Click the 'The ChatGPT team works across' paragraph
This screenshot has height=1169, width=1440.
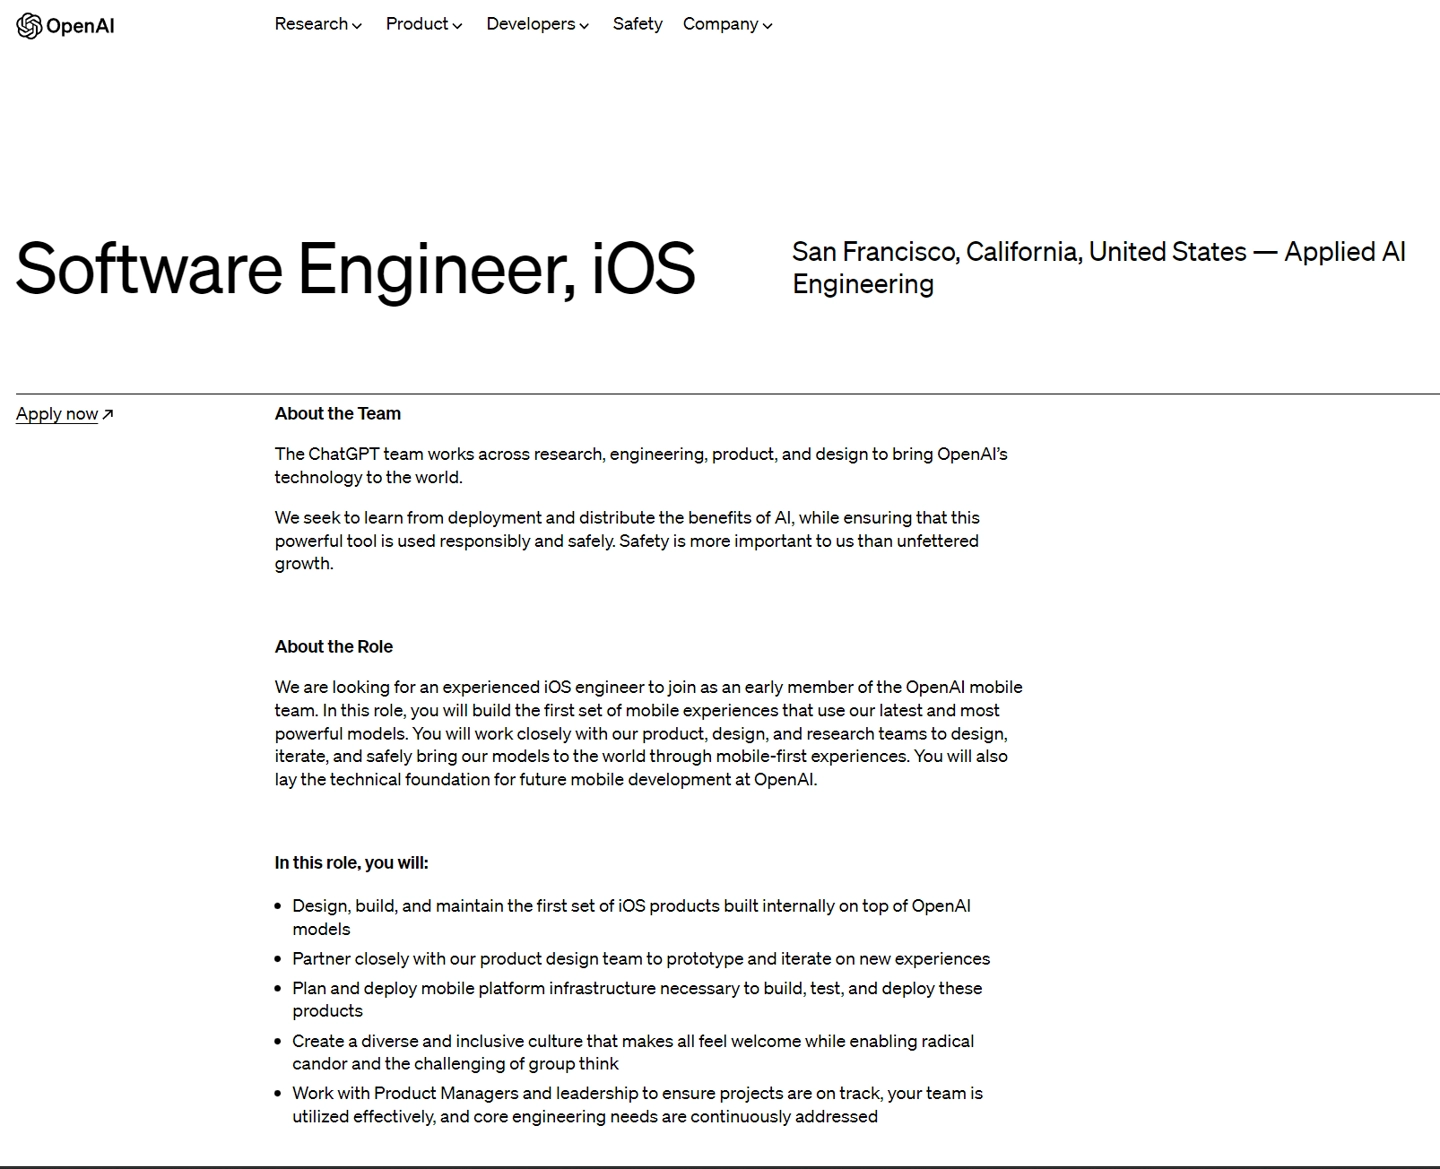[641, 466]
